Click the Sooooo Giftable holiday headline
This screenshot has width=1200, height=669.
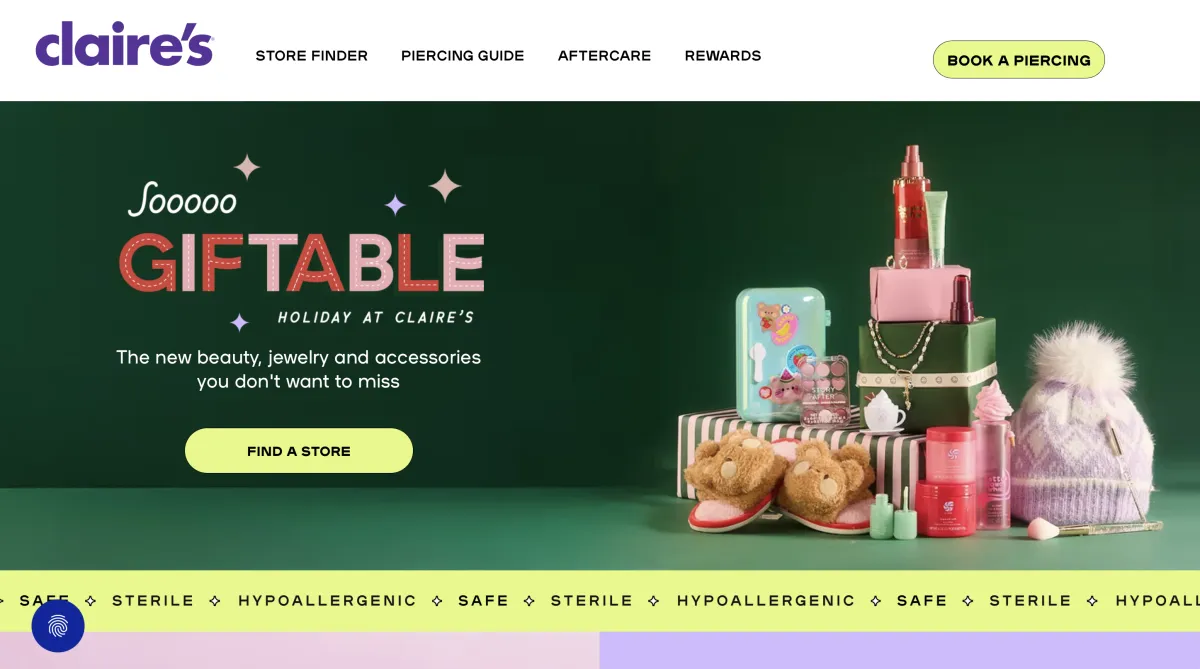pyautogui.click(x=302, y=240)
